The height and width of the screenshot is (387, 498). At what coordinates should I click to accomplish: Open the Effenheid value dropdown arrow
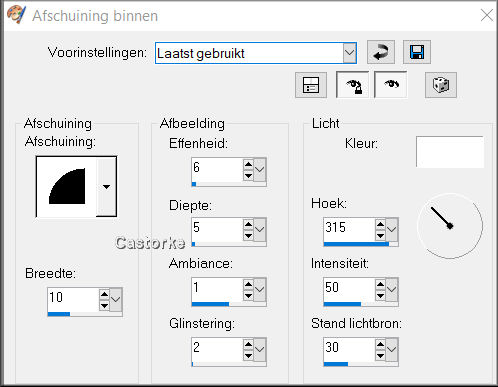click(260, 169)
